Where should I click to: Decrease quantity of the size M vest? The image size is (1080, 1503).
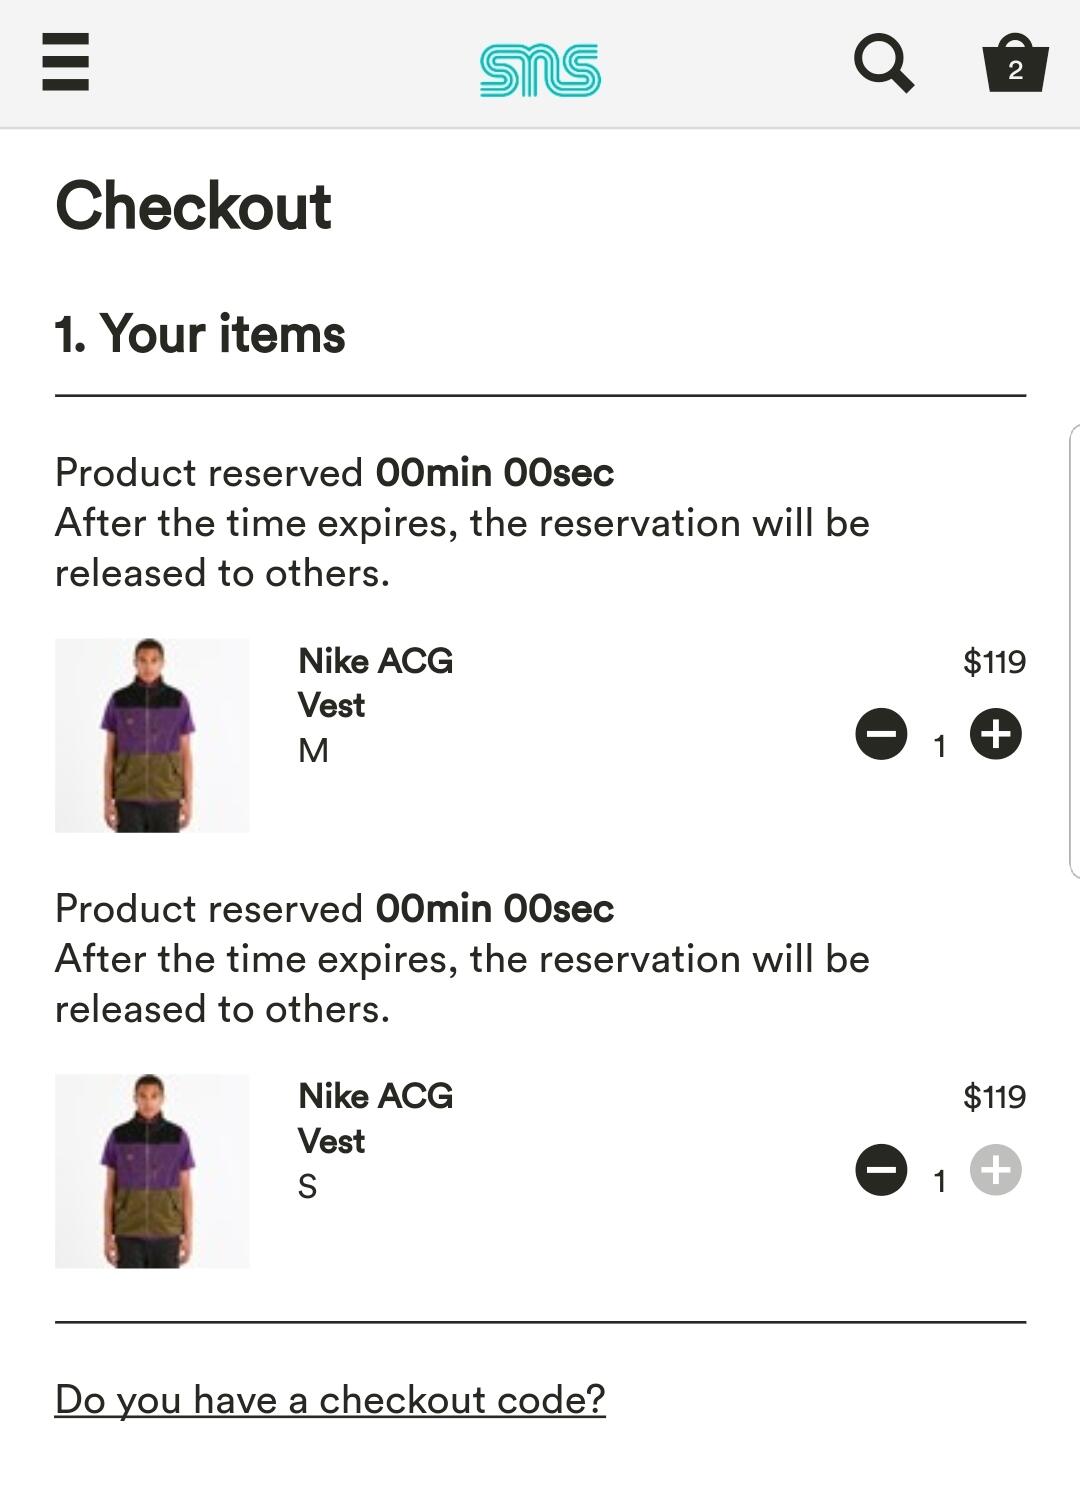881,735
